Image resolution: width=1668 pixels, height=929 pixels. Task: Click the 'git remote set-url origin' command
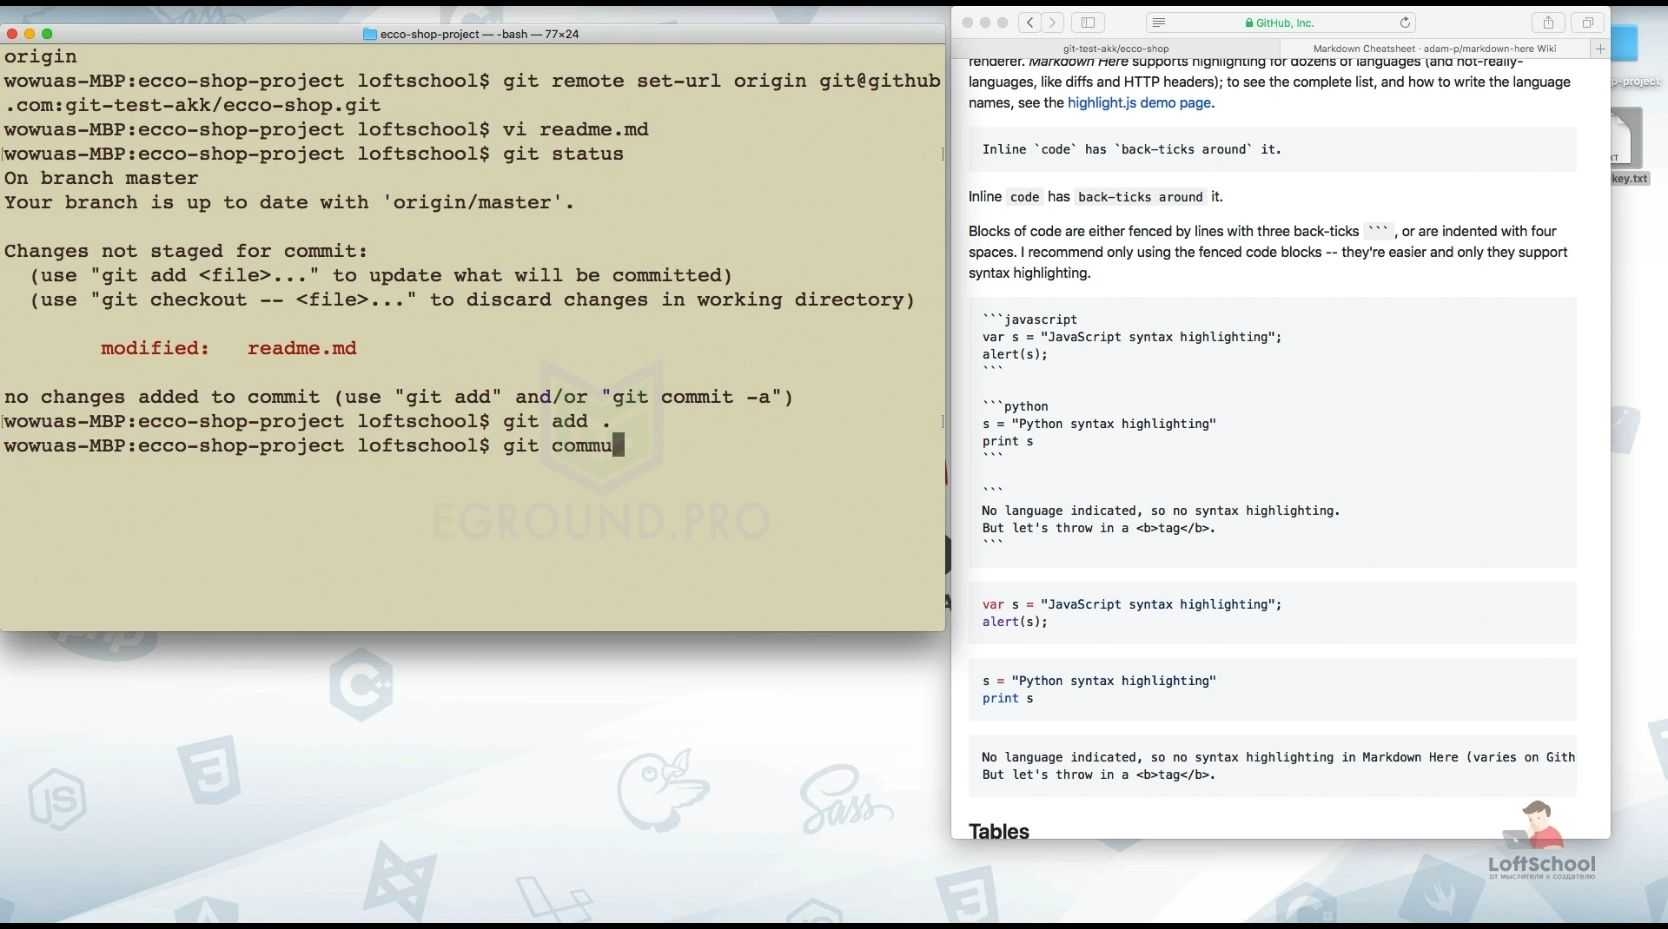(654, 81)
